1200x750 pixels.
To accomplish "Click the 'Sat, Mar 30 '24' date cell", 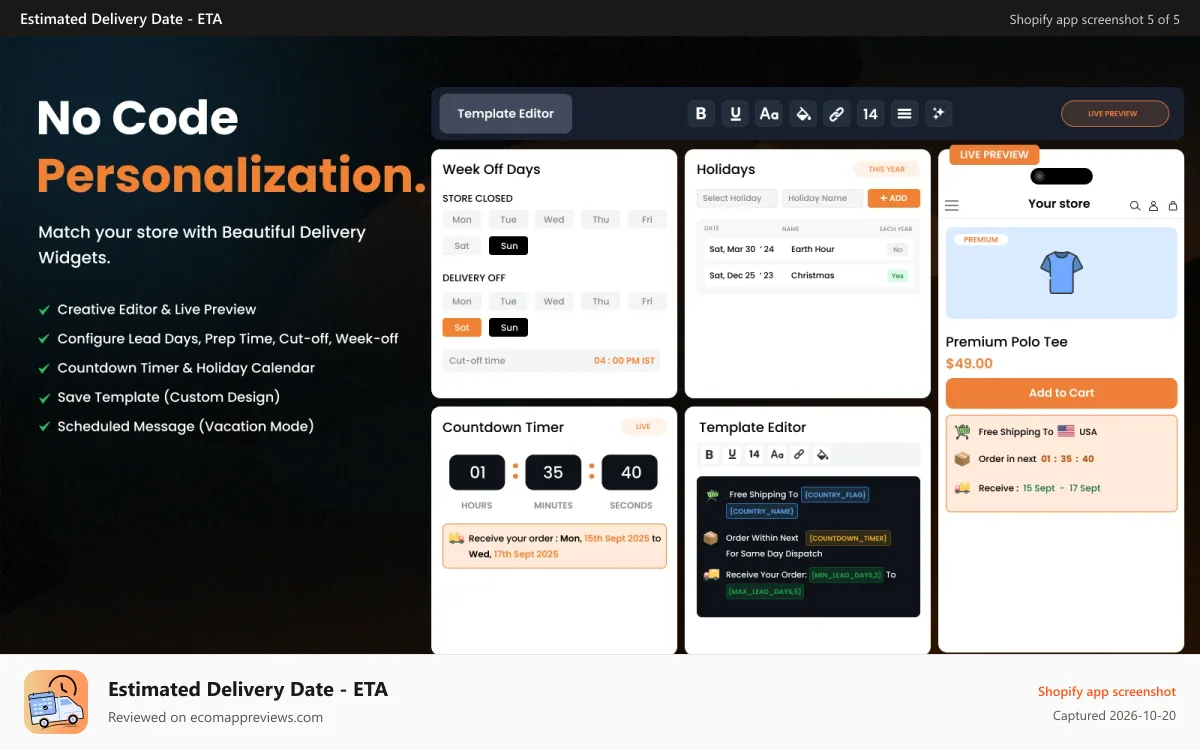I will [741, 249].
